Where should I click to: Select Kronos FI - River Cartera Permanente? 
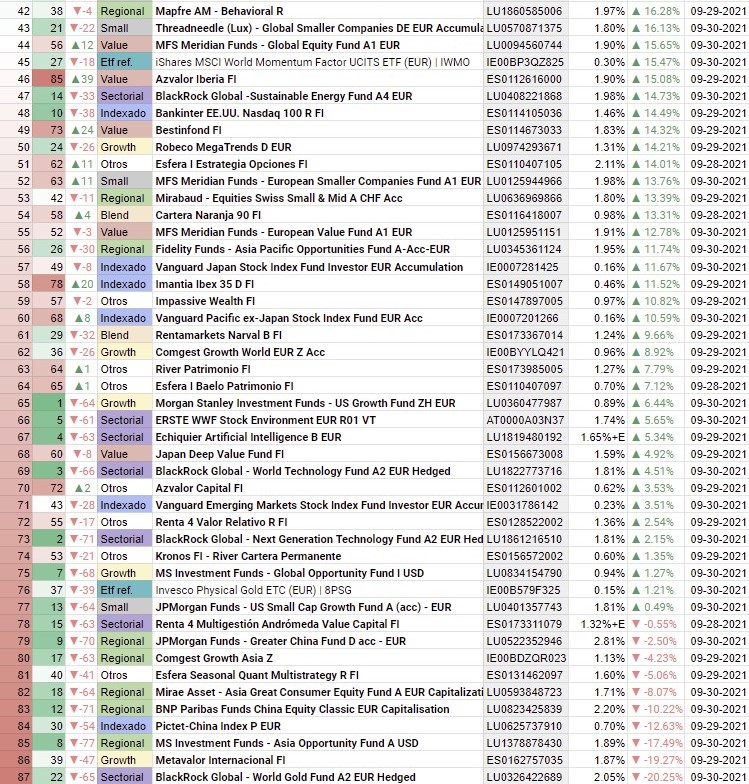[x=318, y=556]
